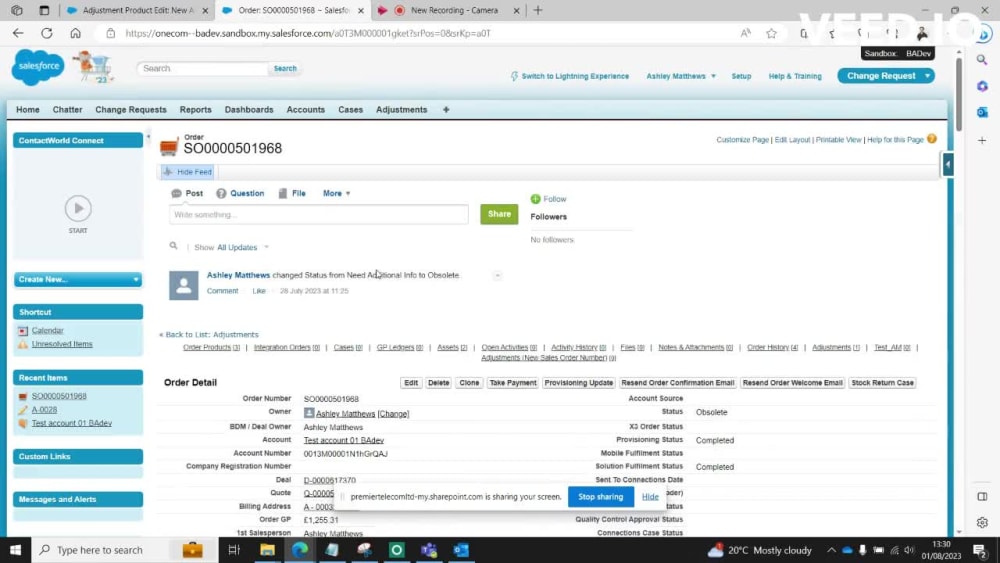Click the Microsoft Edge taskbar icon

tap(300, 550)
